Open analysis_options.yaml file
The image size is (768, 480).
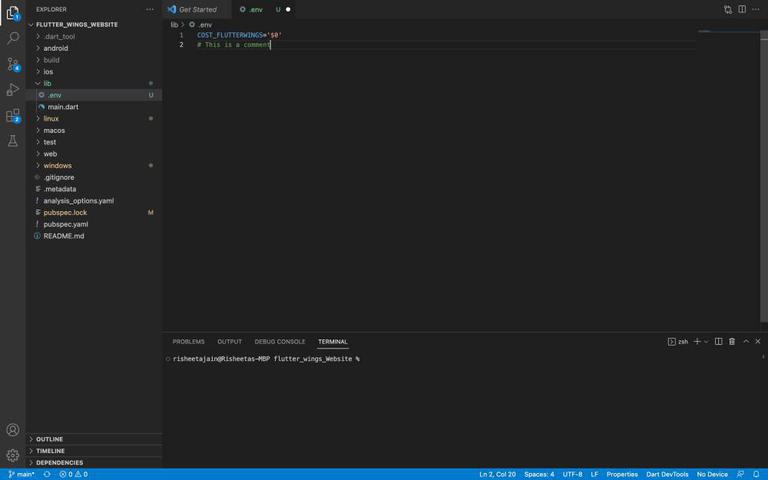point(94,201)
